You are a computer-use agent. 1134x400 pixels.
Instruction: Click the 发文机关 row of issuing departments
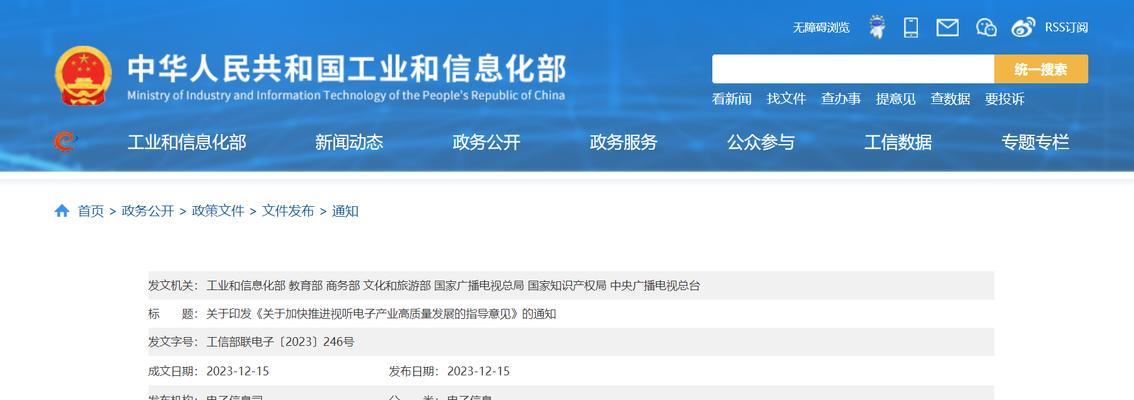pyautogui.click(x=571, y=286)
